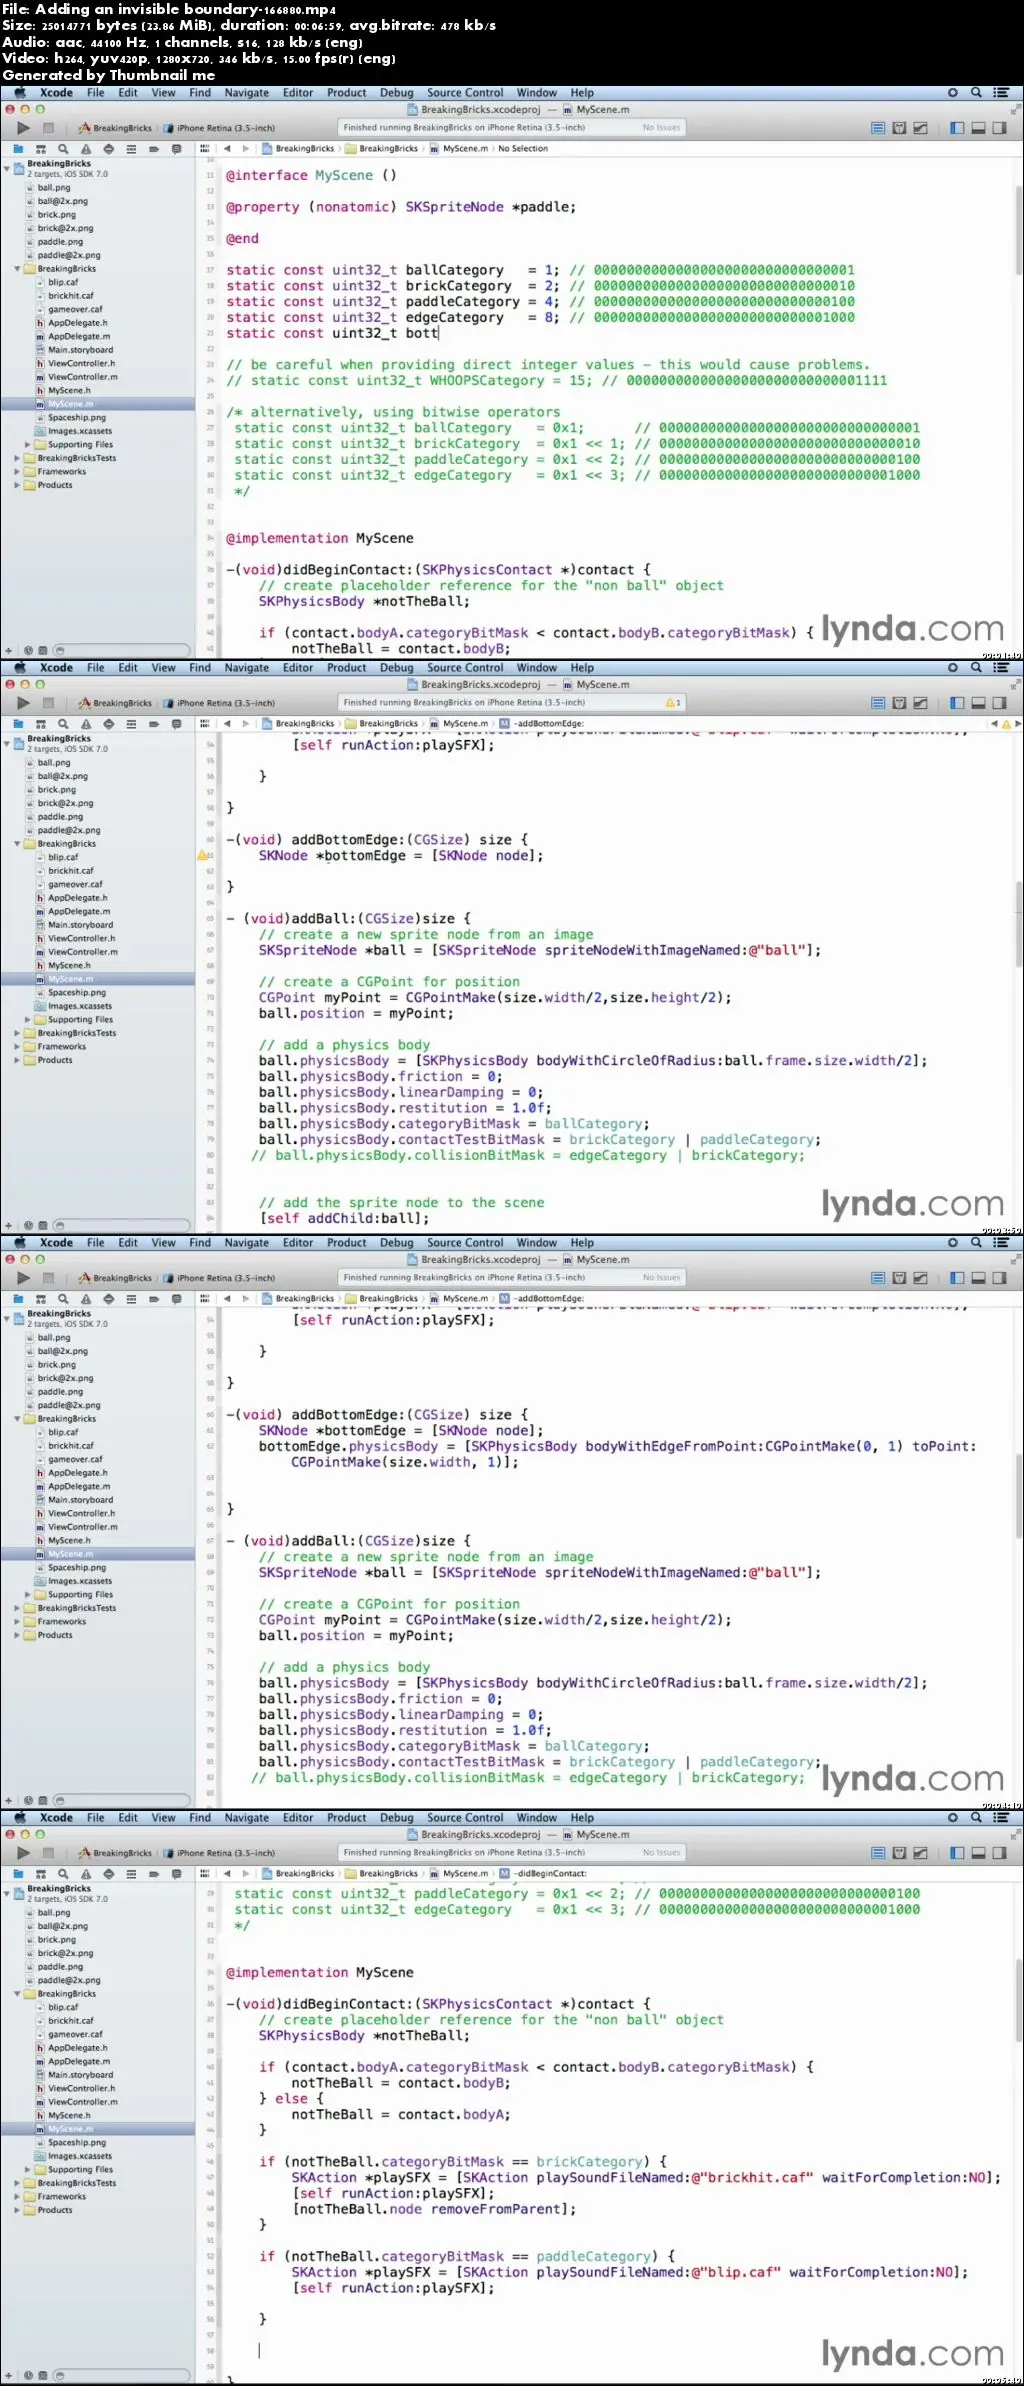Show the debug area in the first frame
1024x2386 pixels.
click(x=978, y=128)
